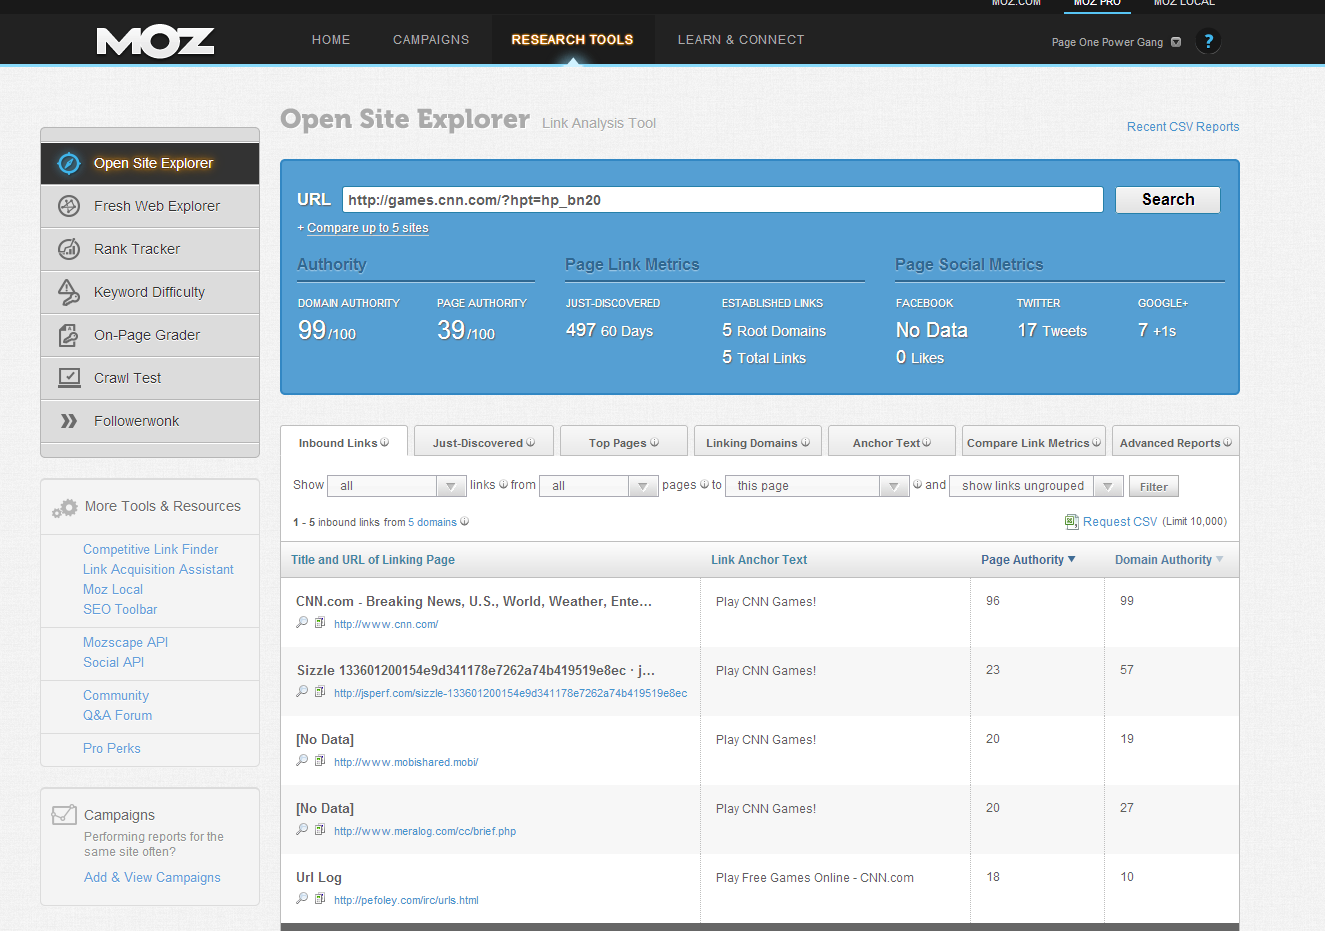Open the Moz Local sidebar link
Screen dimensions: 1325x931
pyautogui.click(x=113, y=589)
